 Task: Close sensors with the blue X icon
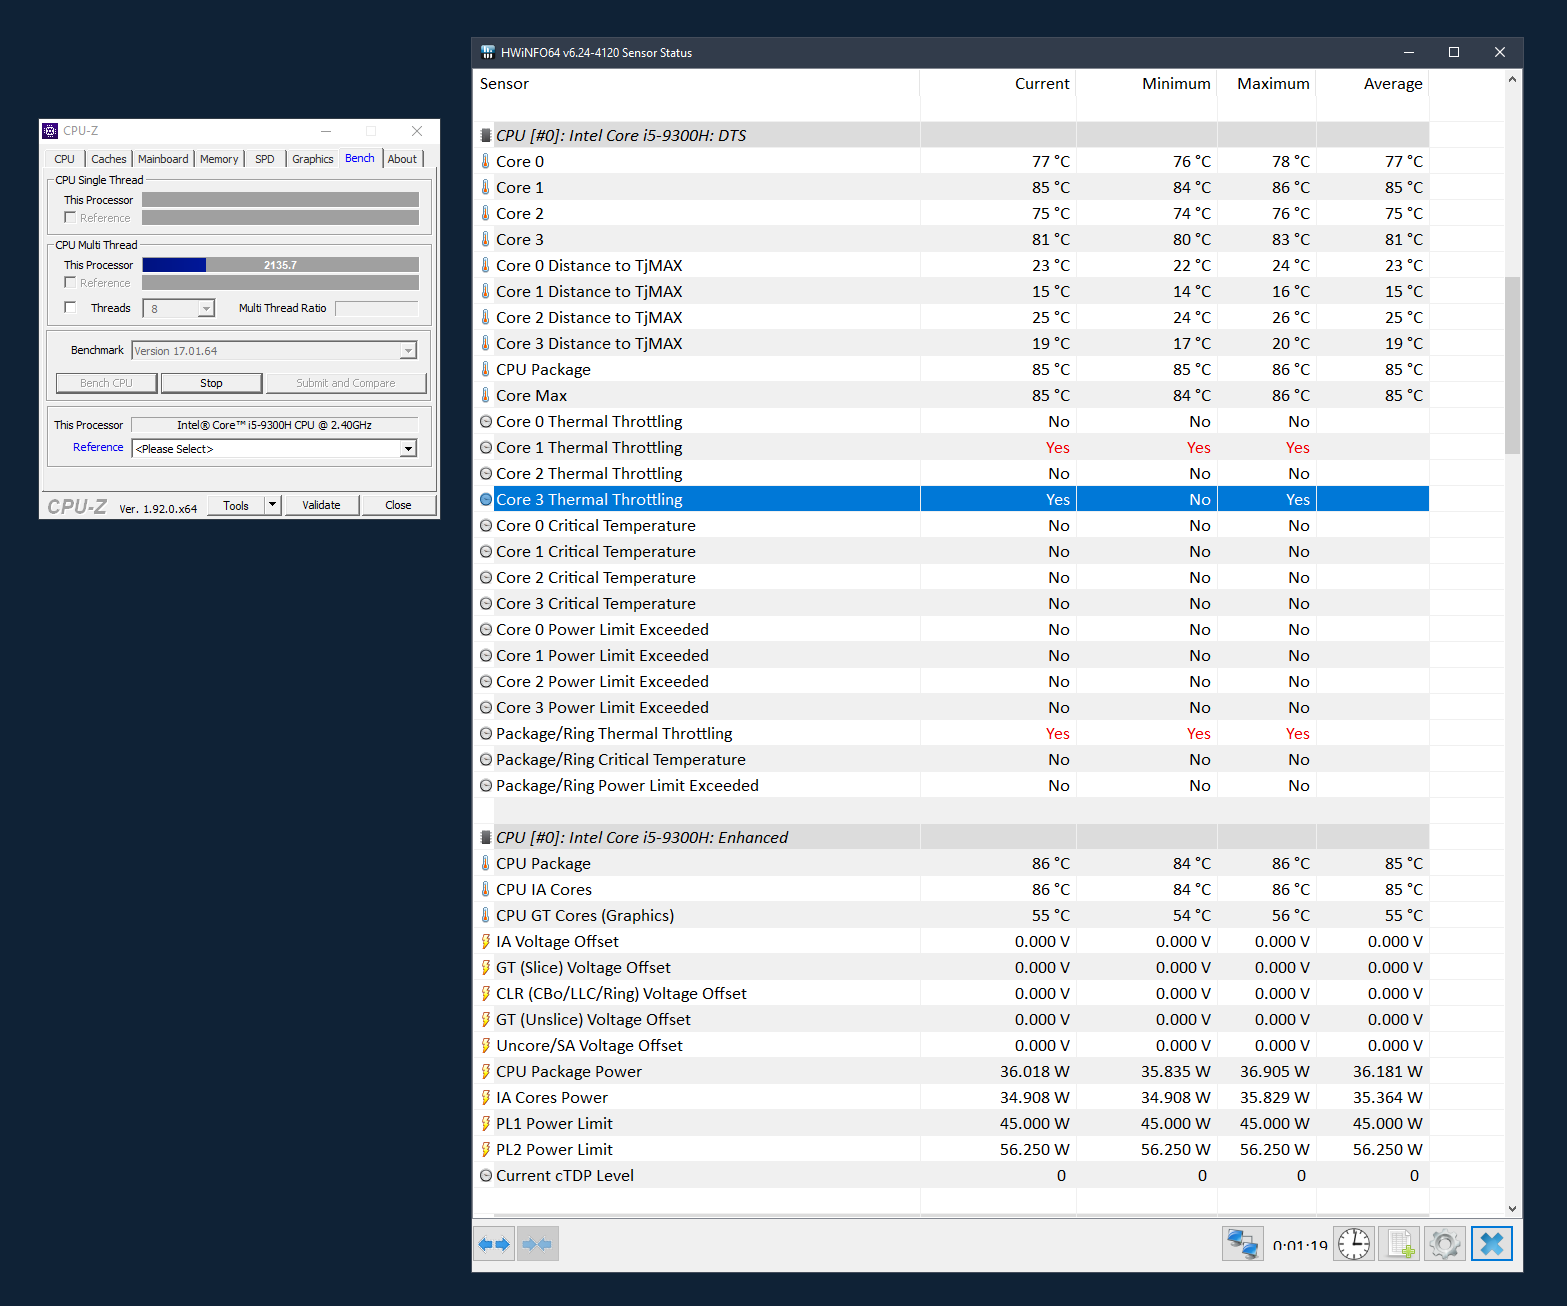[x=1492, y=1244]
